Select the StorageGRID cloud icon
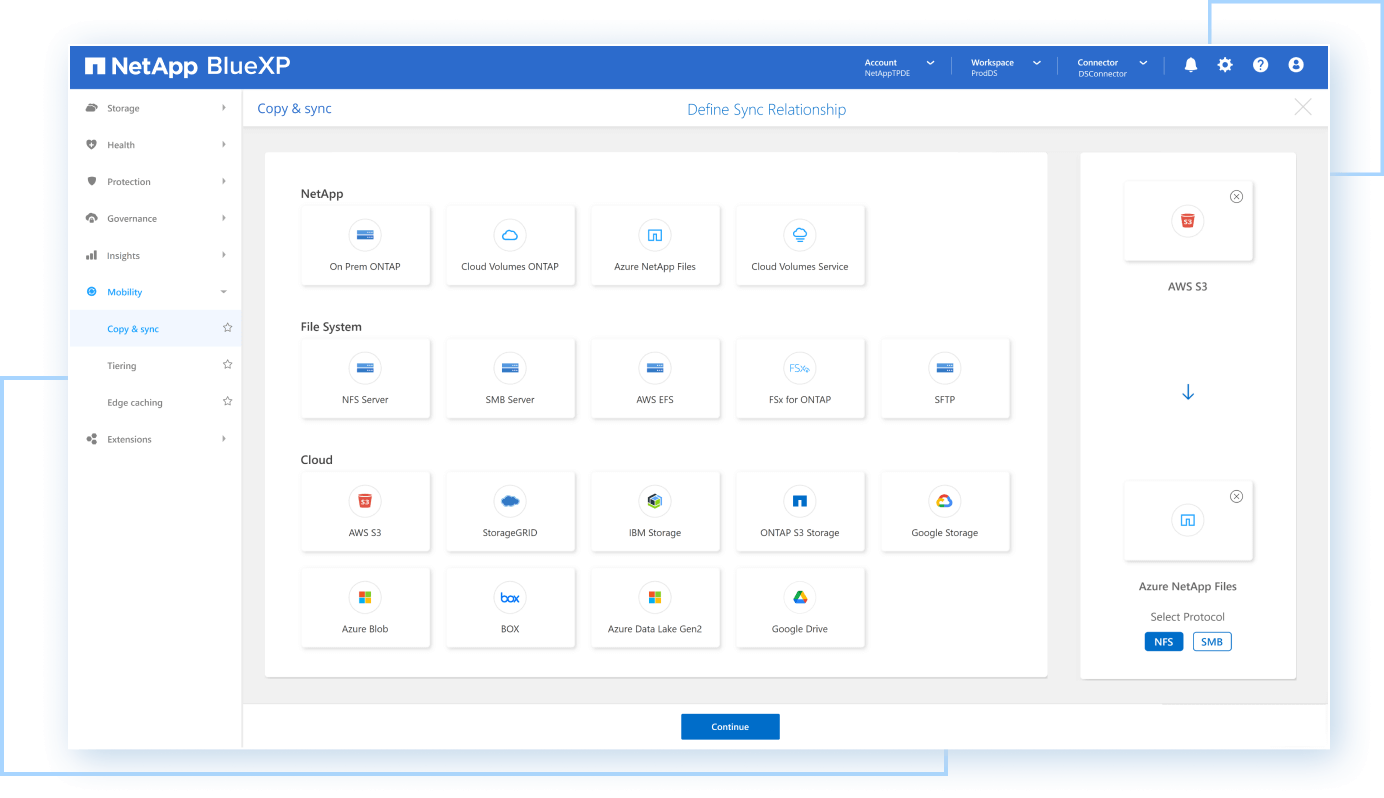1384x798 pixels. click(x=510, y=501)
